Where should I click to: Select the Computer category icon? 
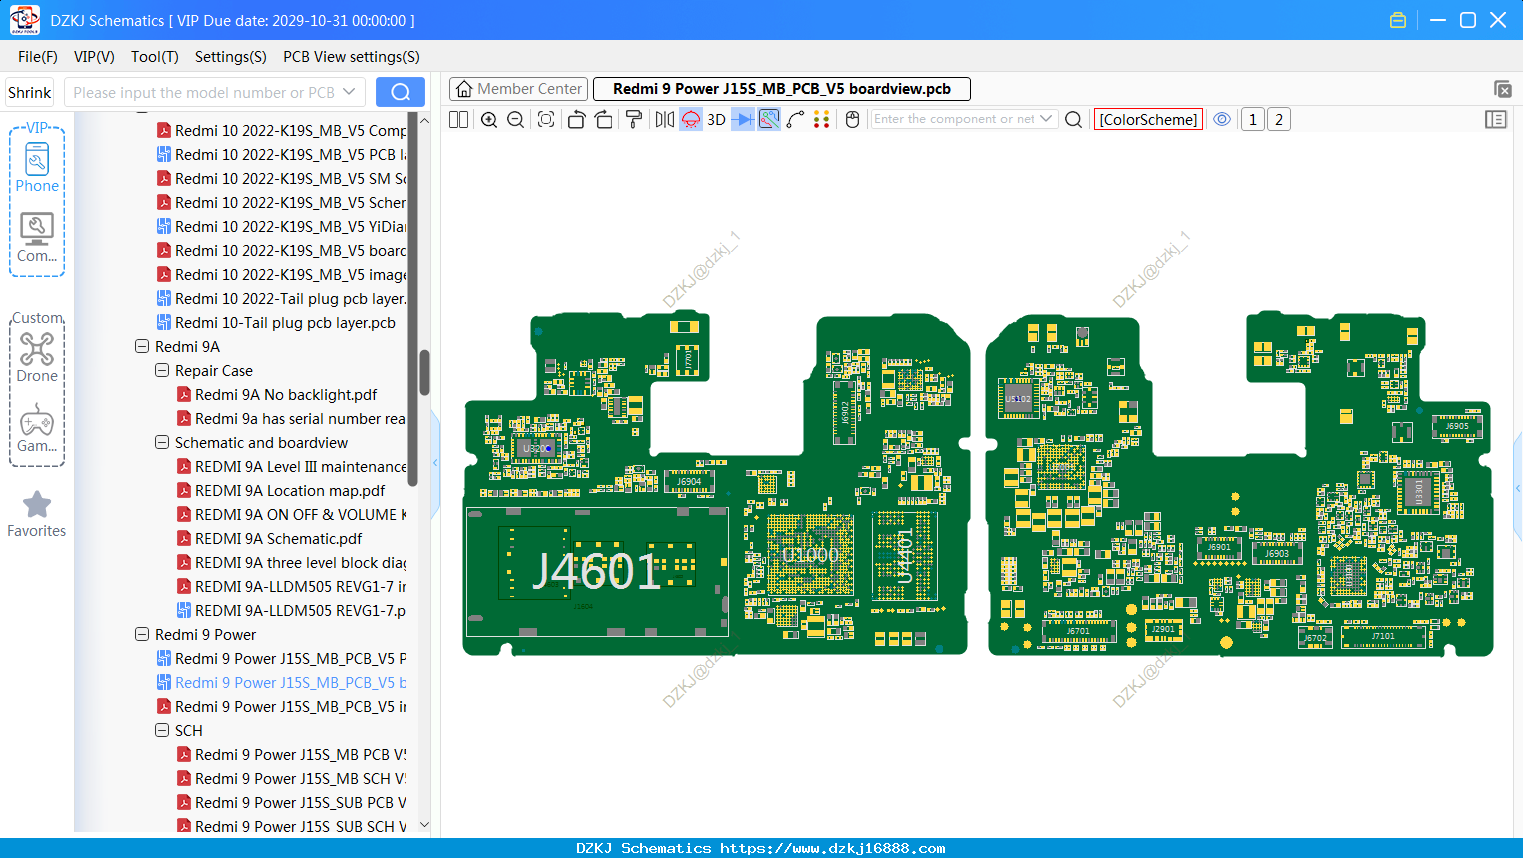point(37,238)
